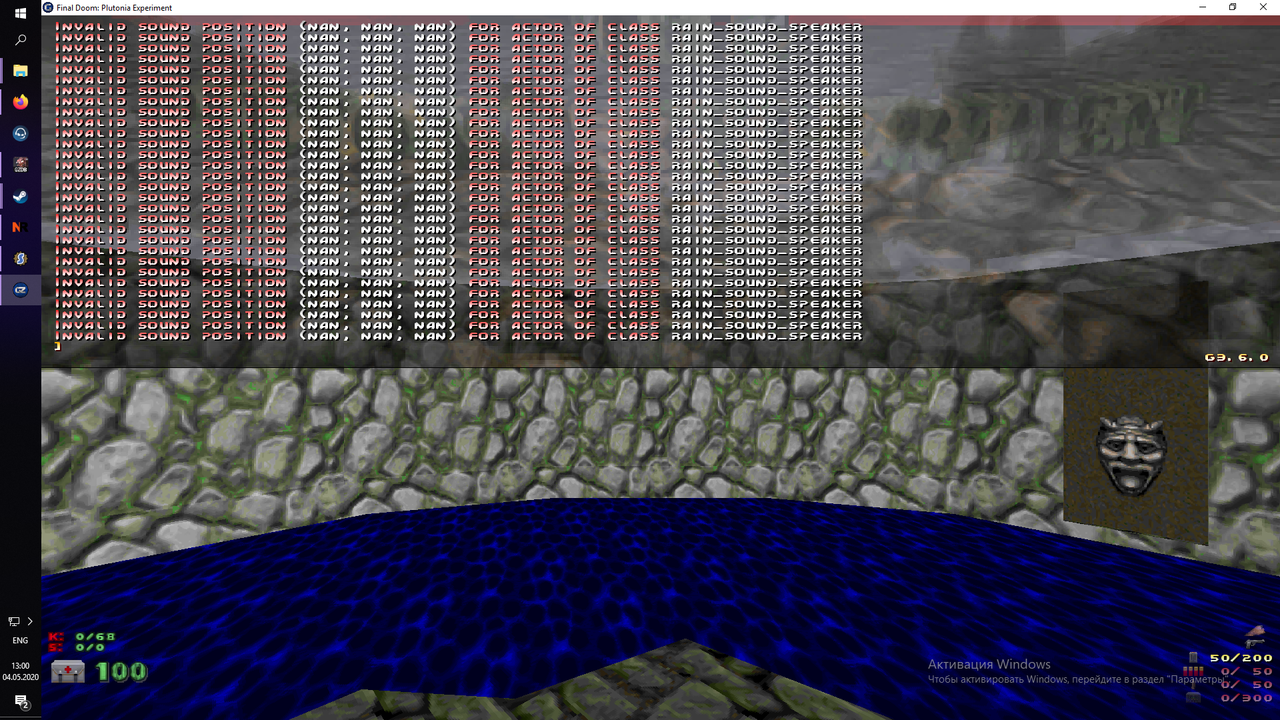The height and width of the screenshot is (720, 1280).
Task: Click the console version text G3.6.0
Action: [1236, 357]
